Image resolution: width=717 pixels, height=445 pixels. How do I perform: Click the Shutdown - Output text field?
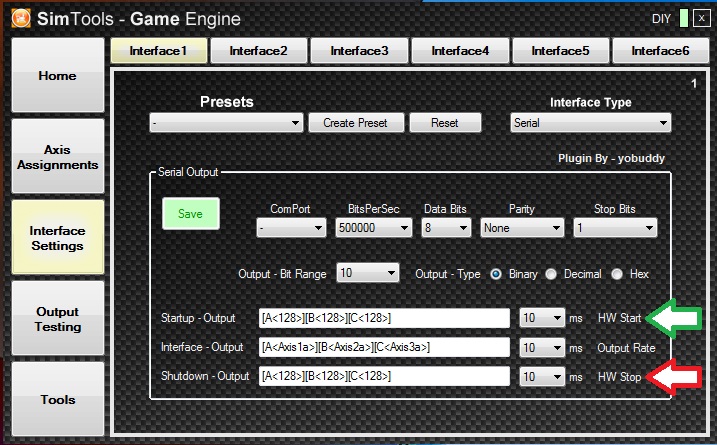click(x=384, y=376)
